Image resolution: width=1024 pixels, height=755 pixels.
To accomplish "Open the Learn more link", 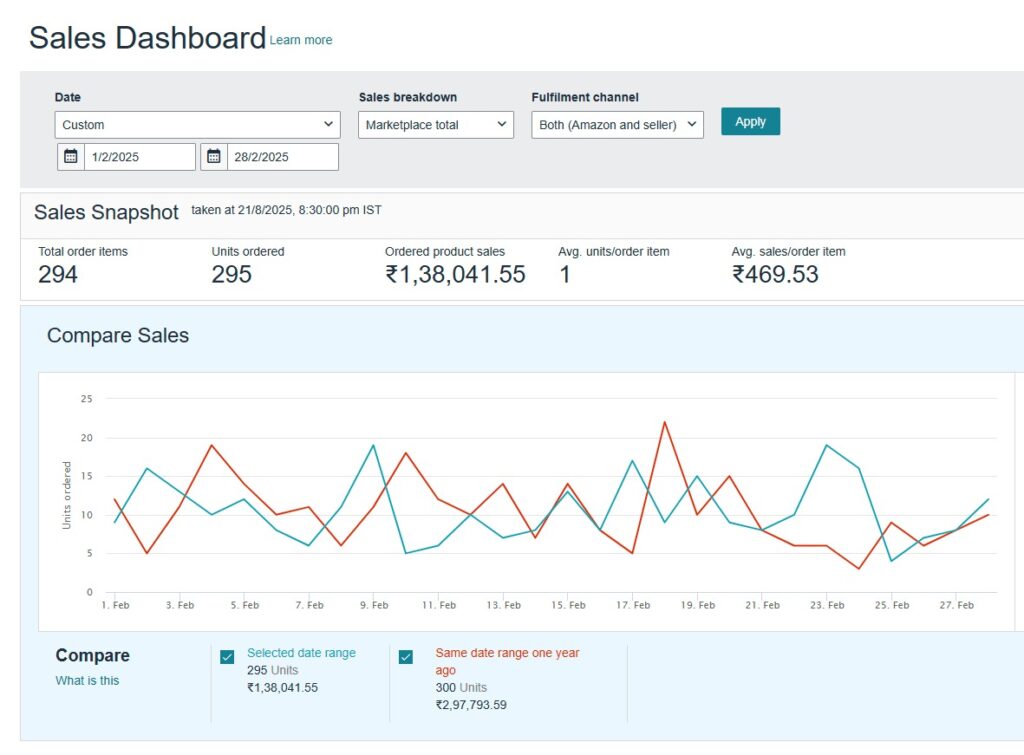I will (x=301, y=40).
